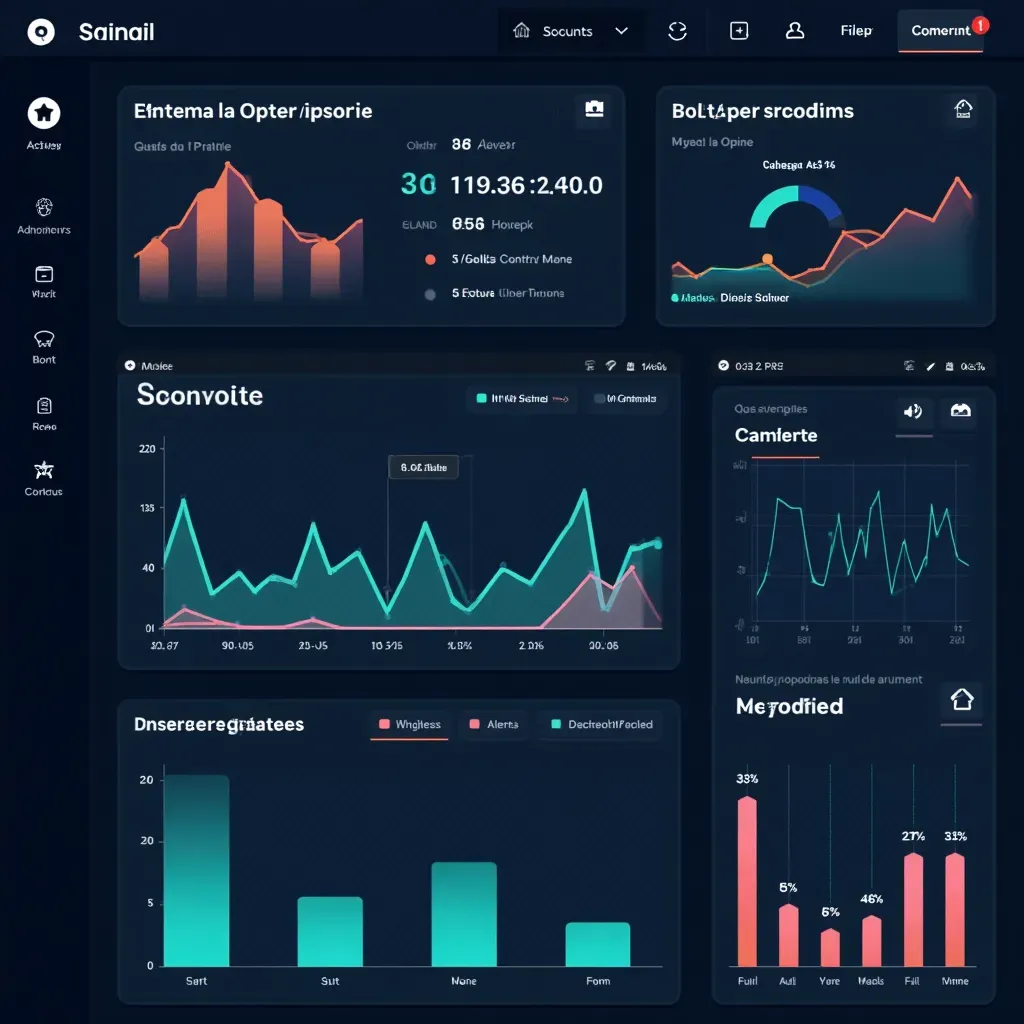Open the Filep menu item
Viewport: 1024px width, 1024px height.
856,31
